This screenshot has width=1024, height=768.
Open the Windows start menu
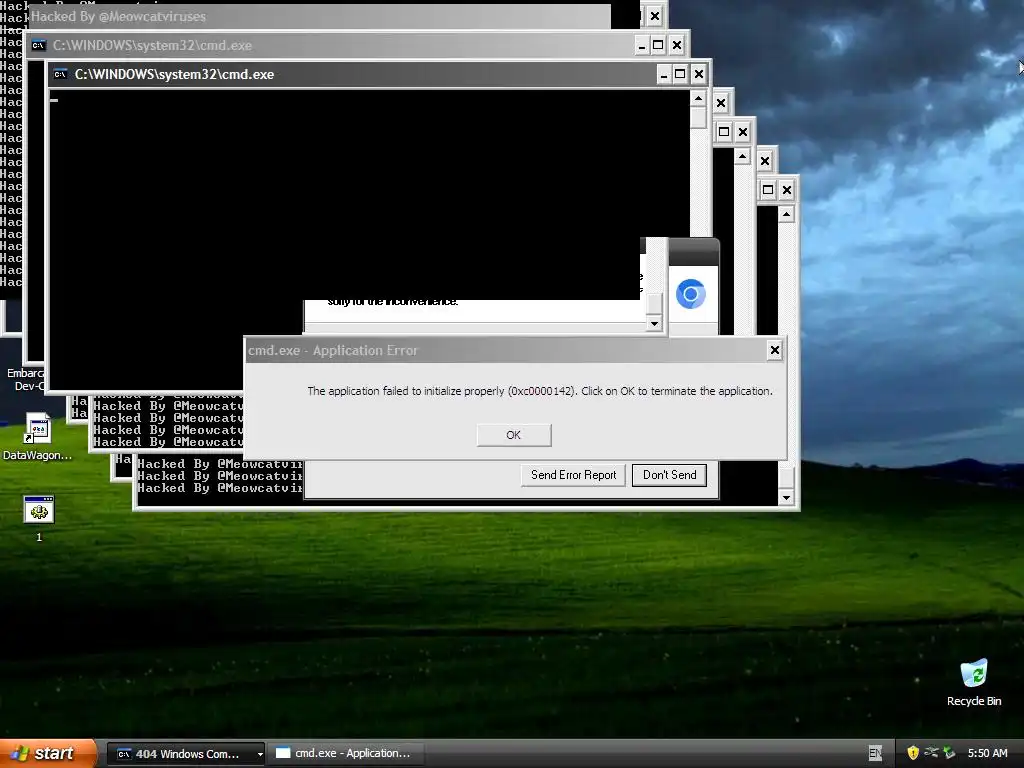[48, 753]
